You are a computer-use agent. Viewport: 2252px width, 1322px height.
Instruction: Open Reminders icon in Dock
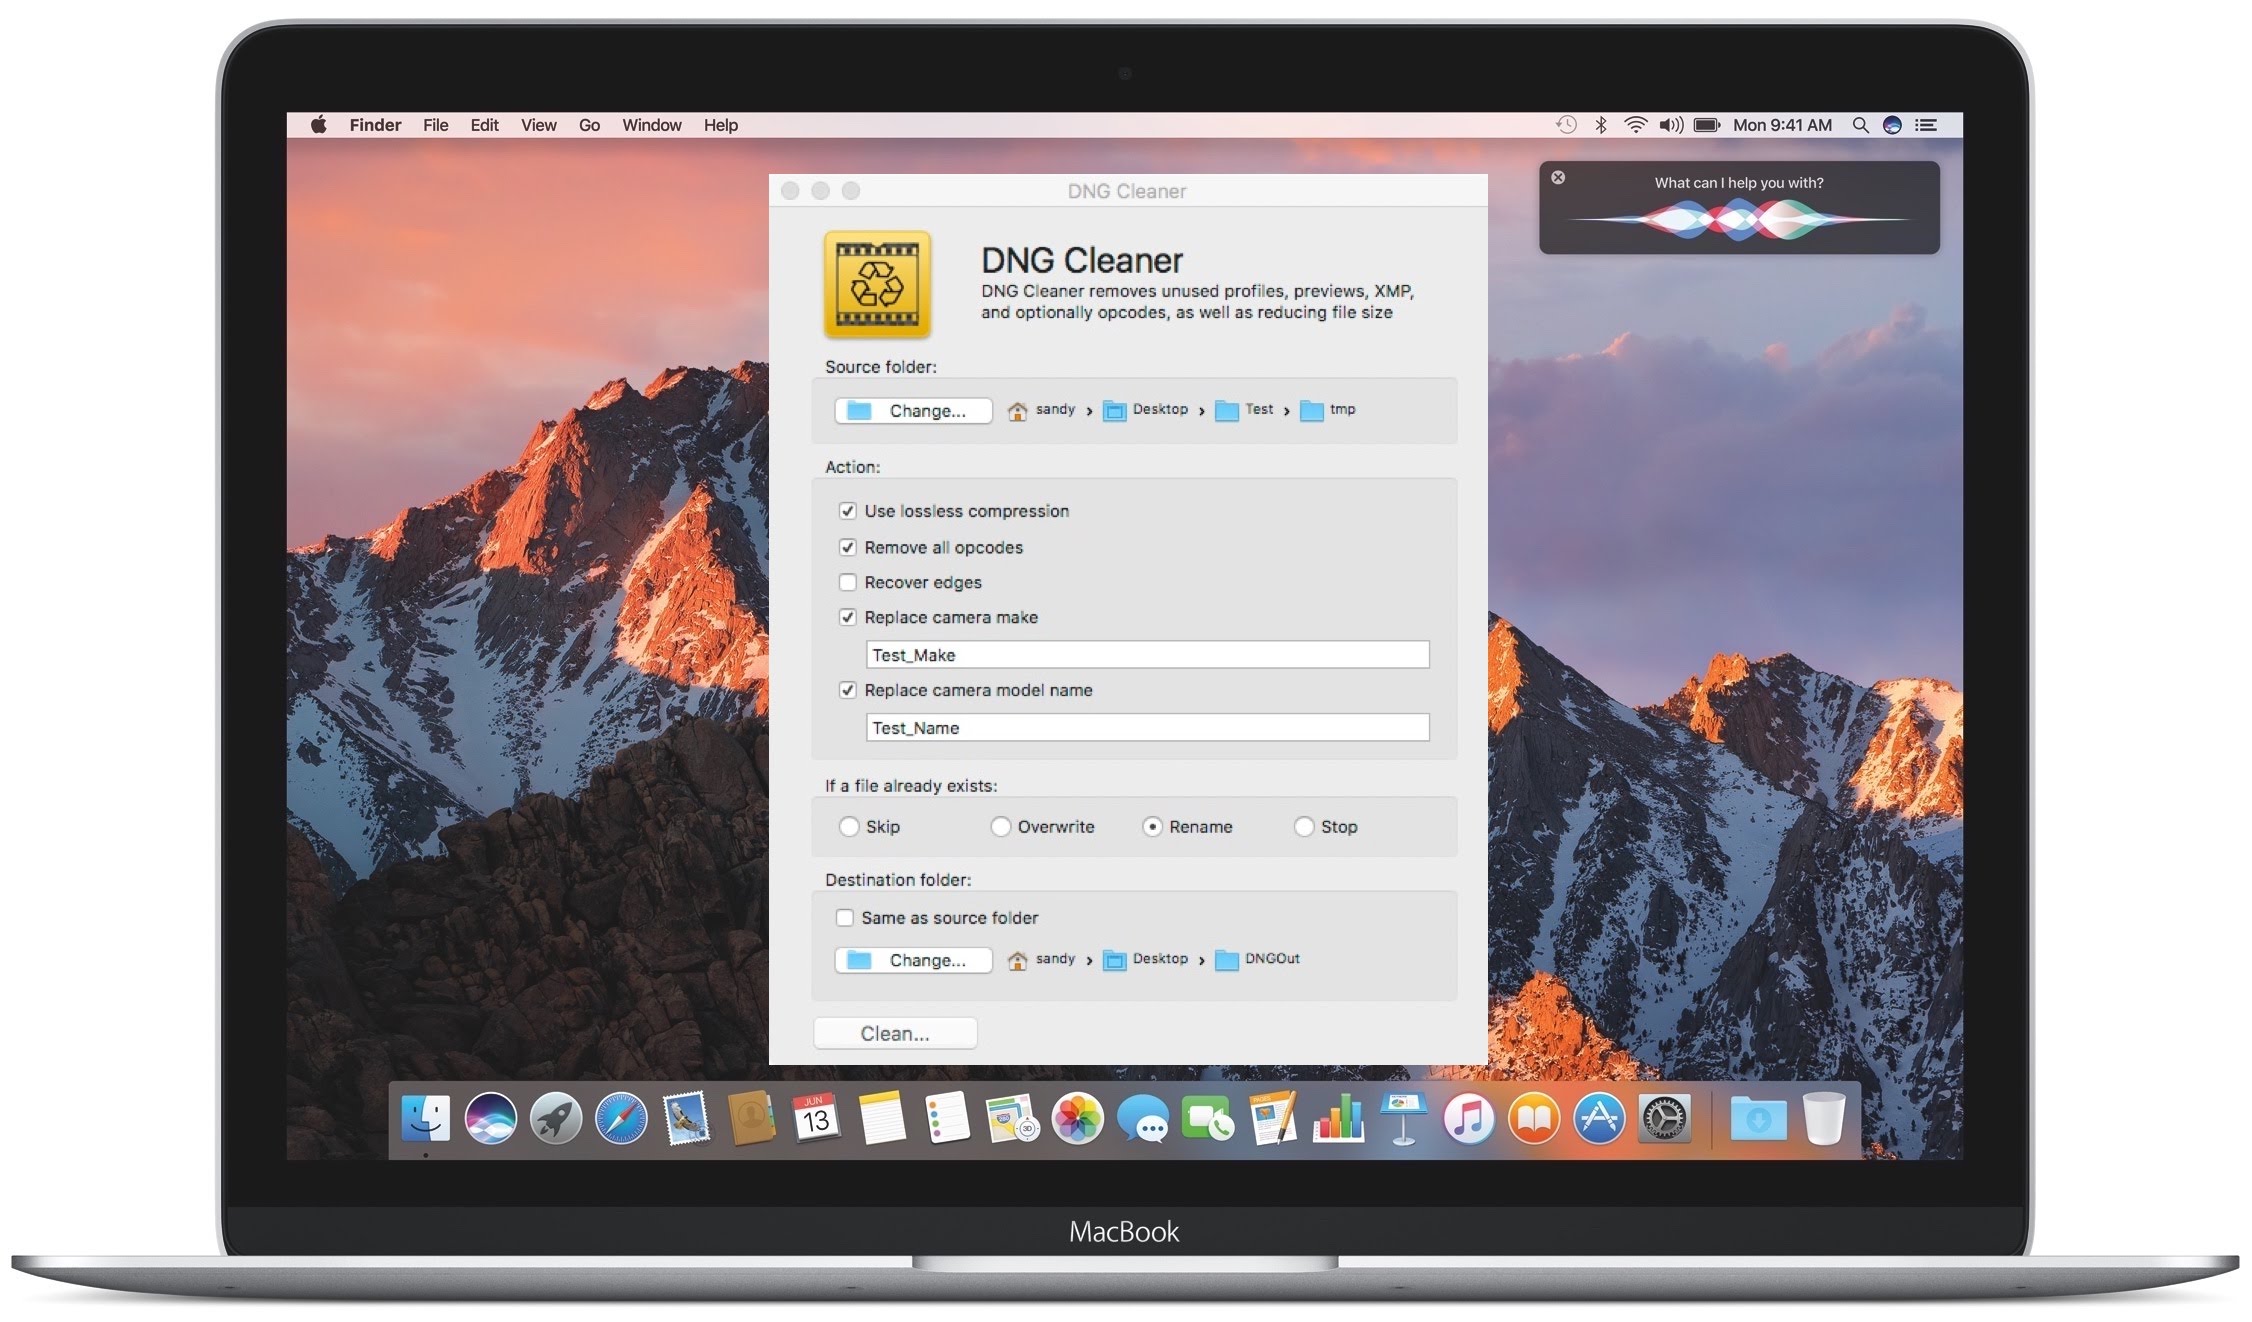(947, 1118)
